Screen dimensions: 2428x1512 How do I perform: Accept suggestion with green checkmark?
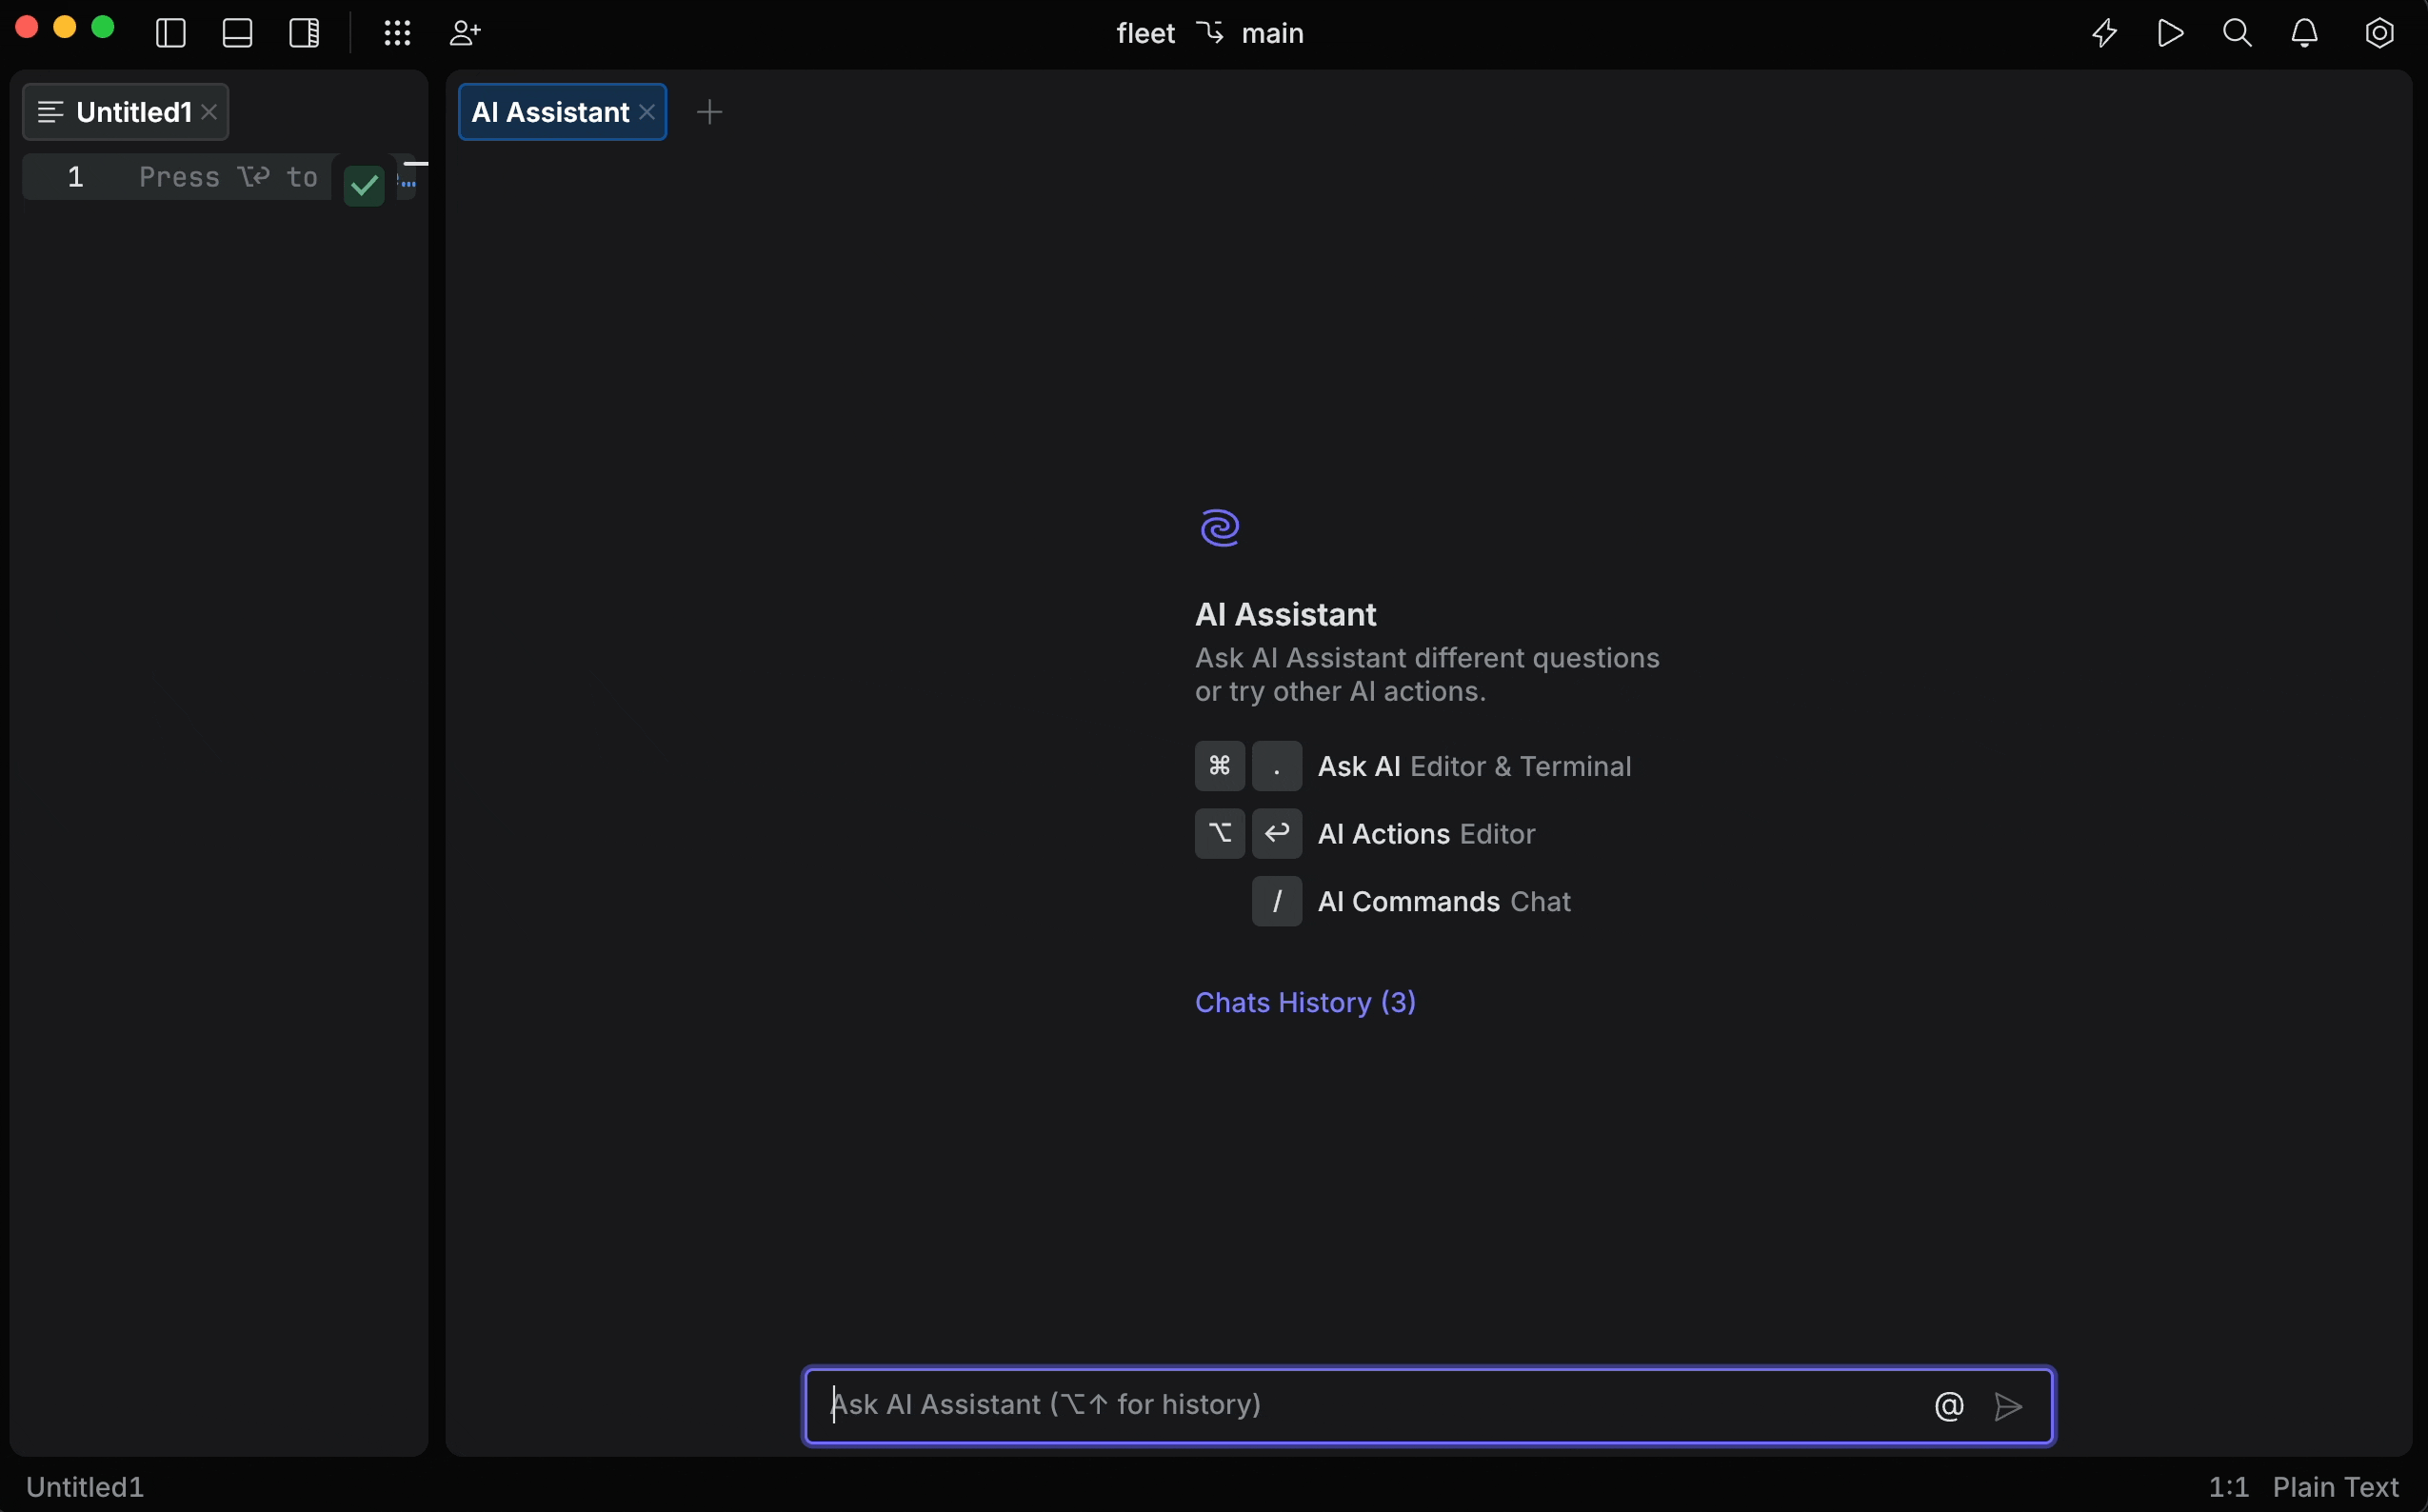click(363, 186)
